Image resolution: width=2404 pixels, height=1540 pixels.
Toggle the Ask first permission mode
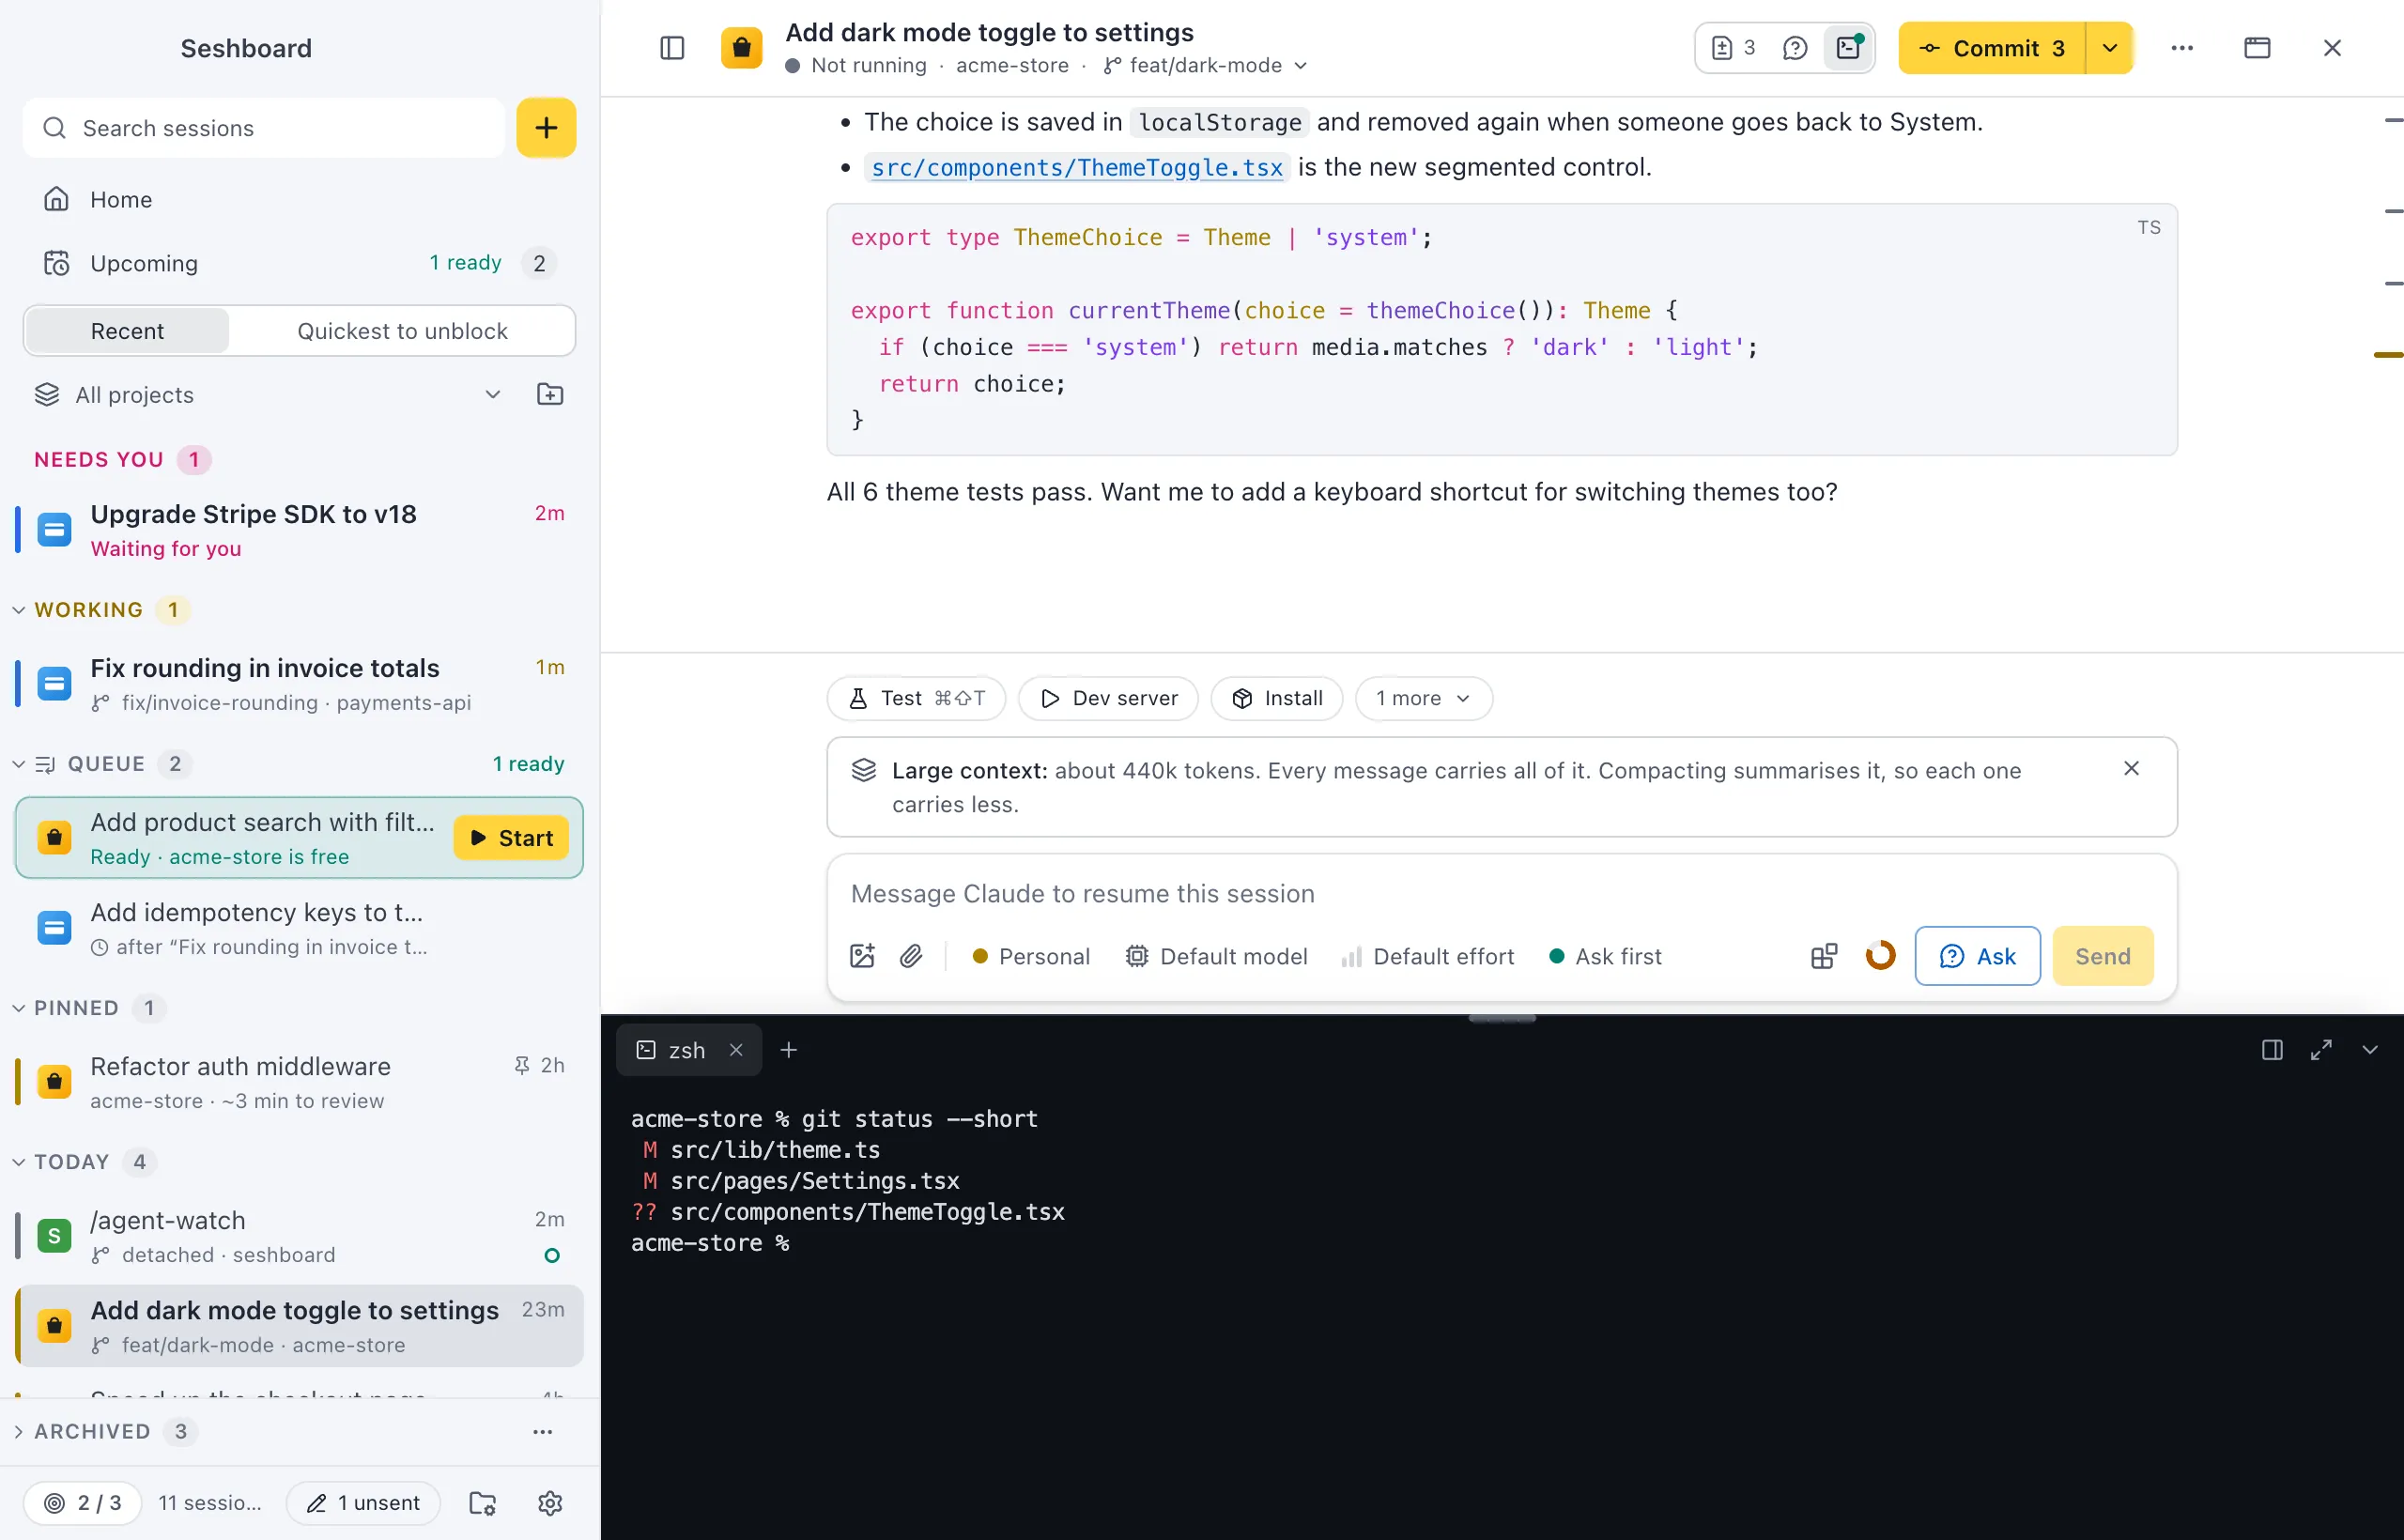coord(1605,956)
